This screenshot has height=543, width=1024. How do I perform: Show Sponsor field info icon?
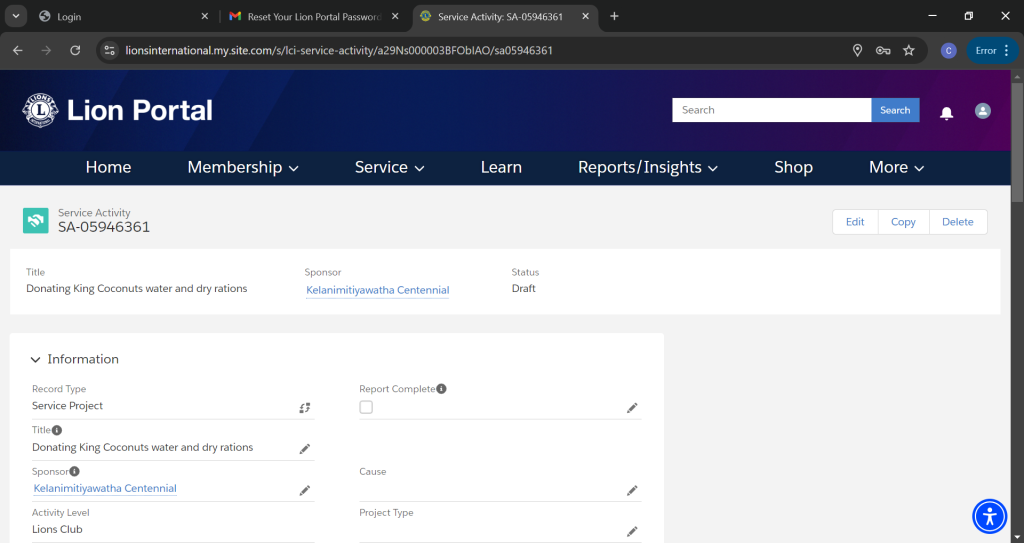(74, 471)
